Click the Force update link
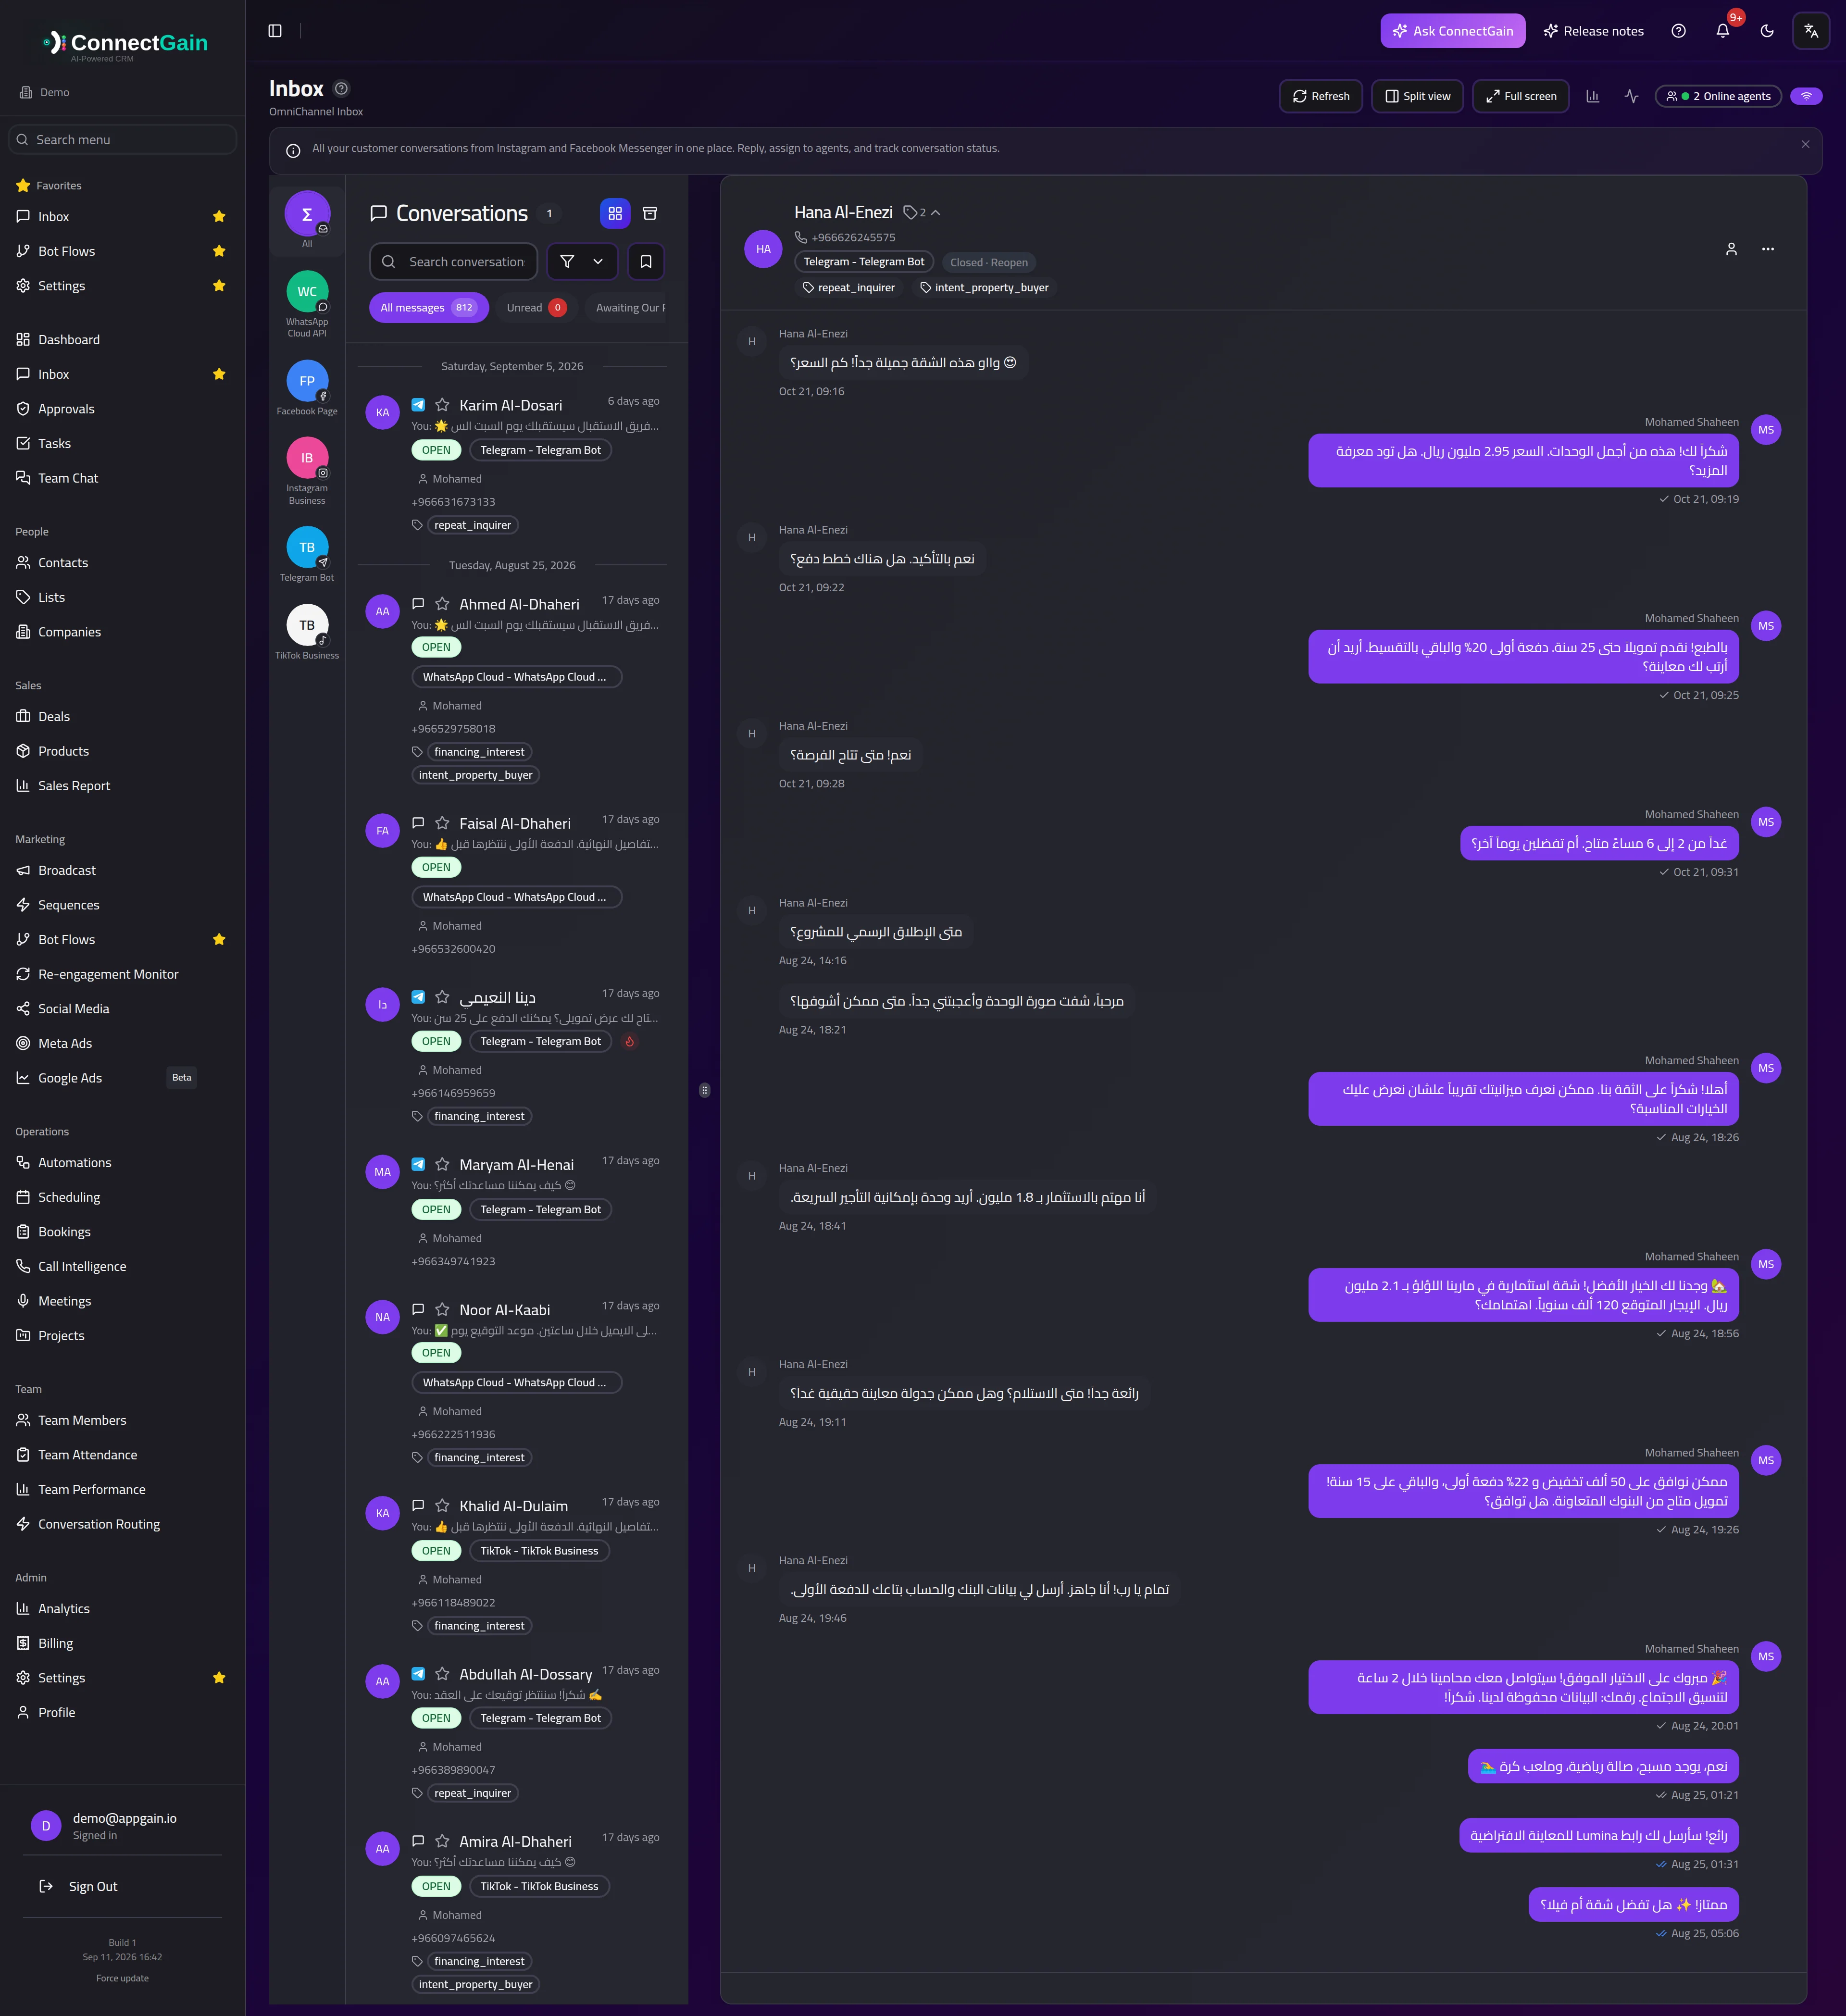 click(122, 1977)
